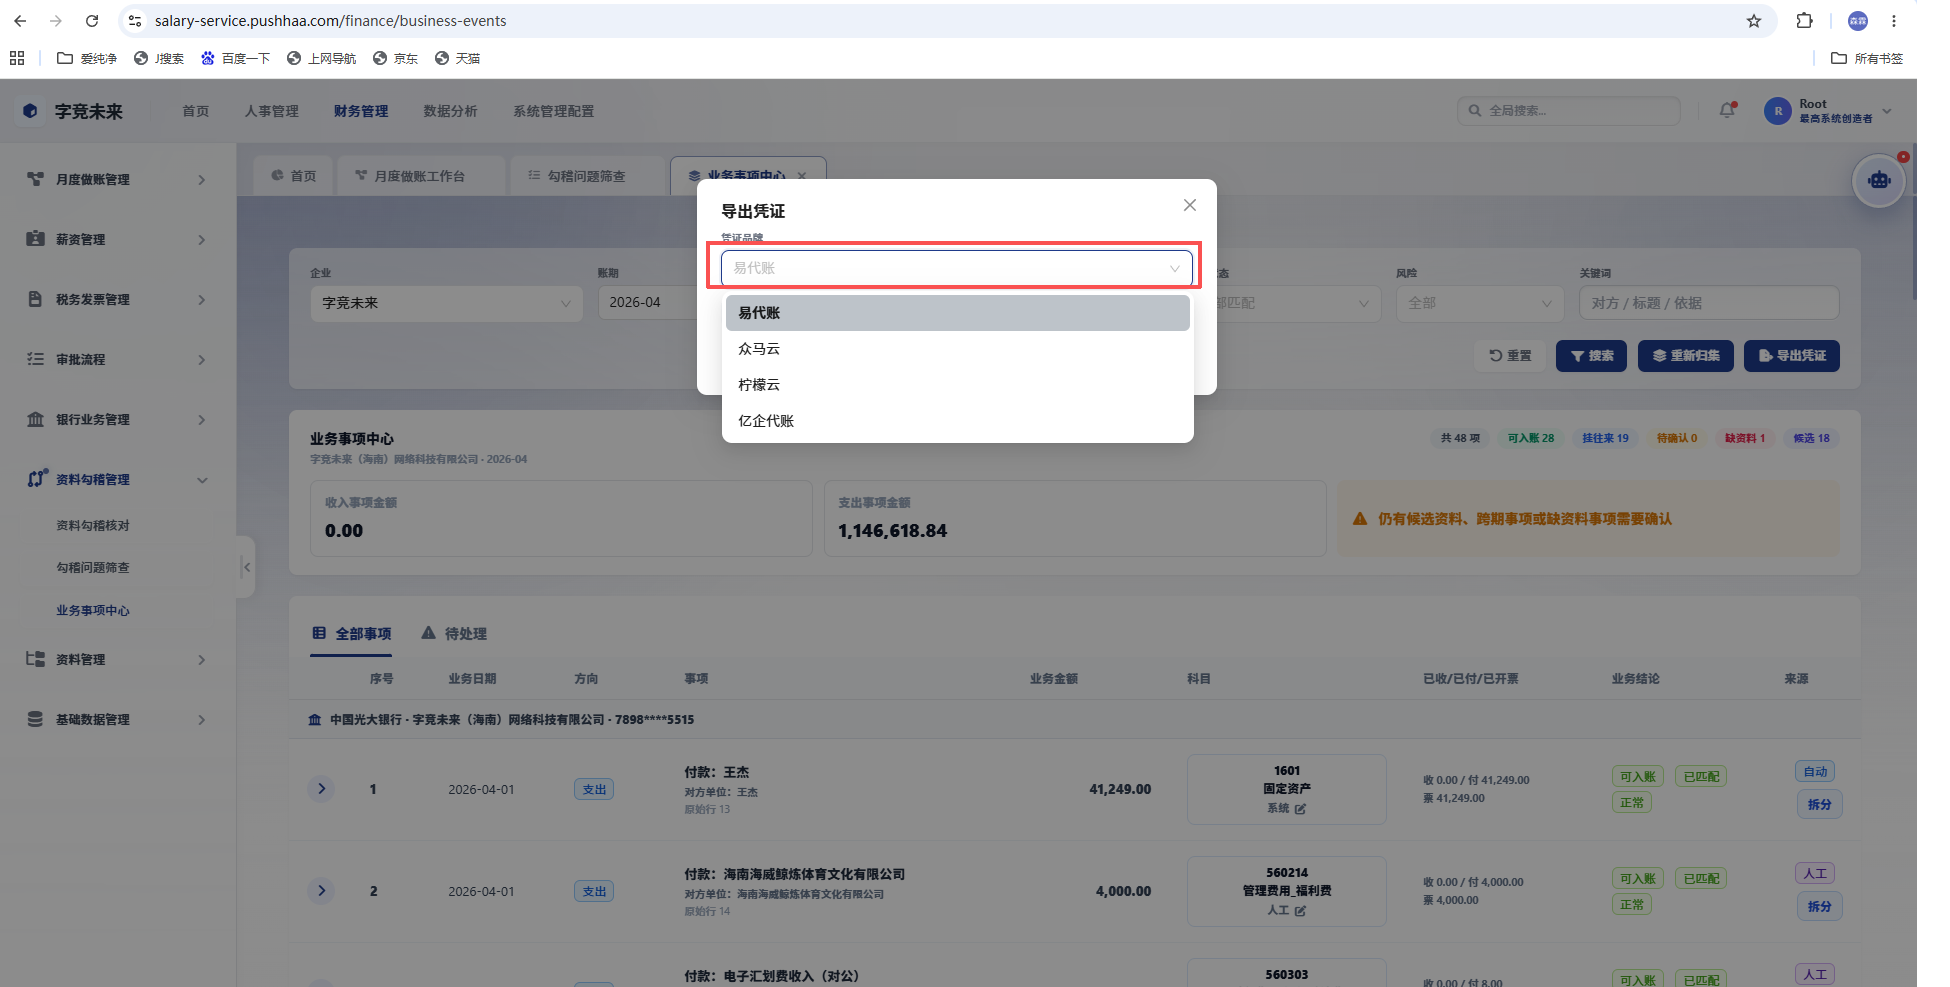Open the 企业 字竞未来 dropdown
Image resolution: width=1950 pixels, height=987 pixels.
446,303
